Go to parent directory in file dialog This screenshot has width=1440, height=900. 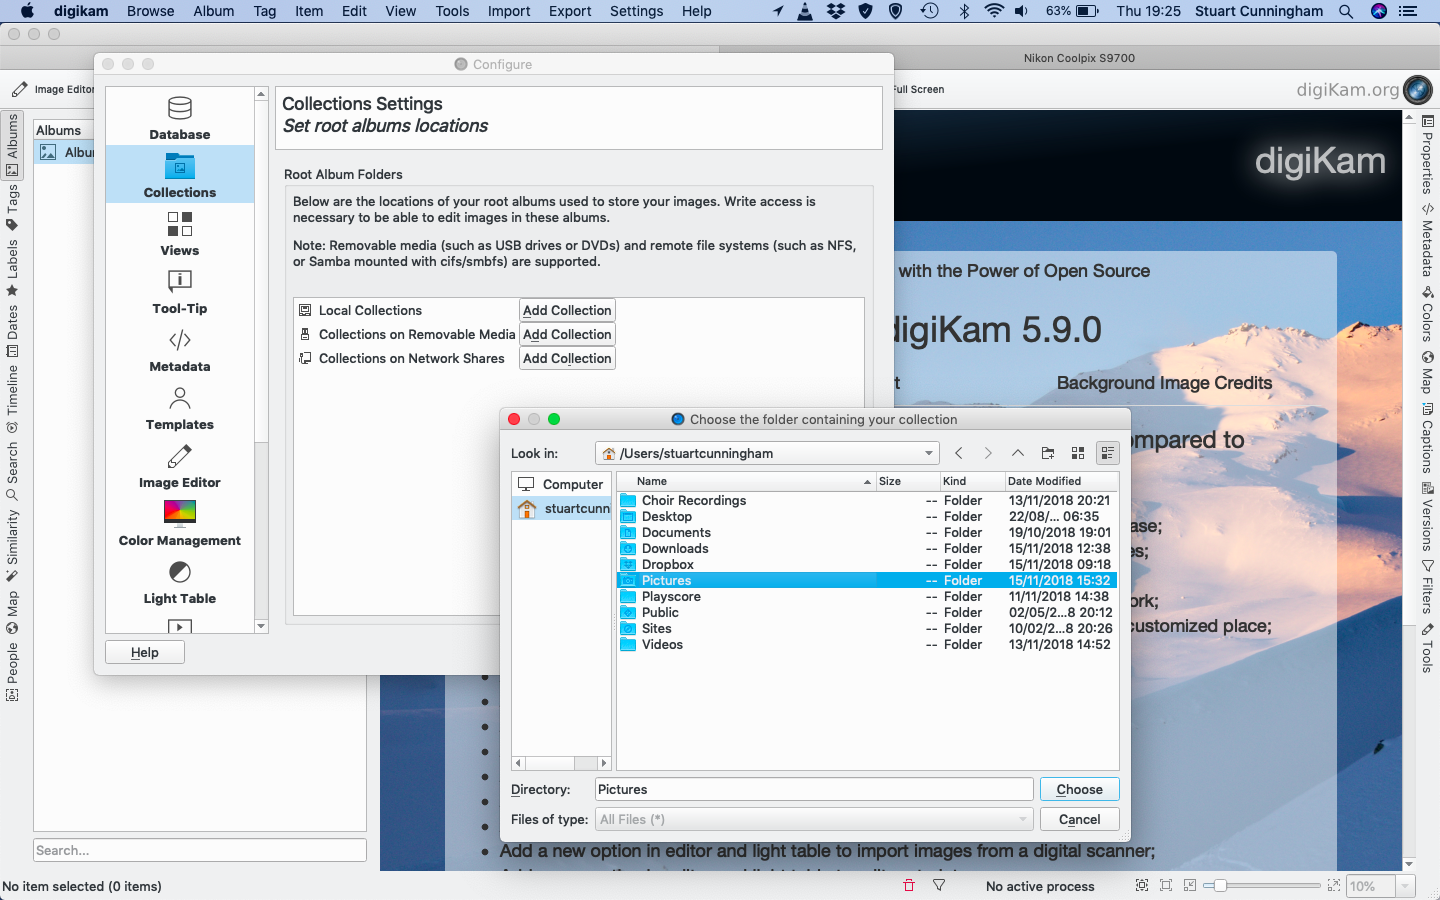(x=1017, y=453)
